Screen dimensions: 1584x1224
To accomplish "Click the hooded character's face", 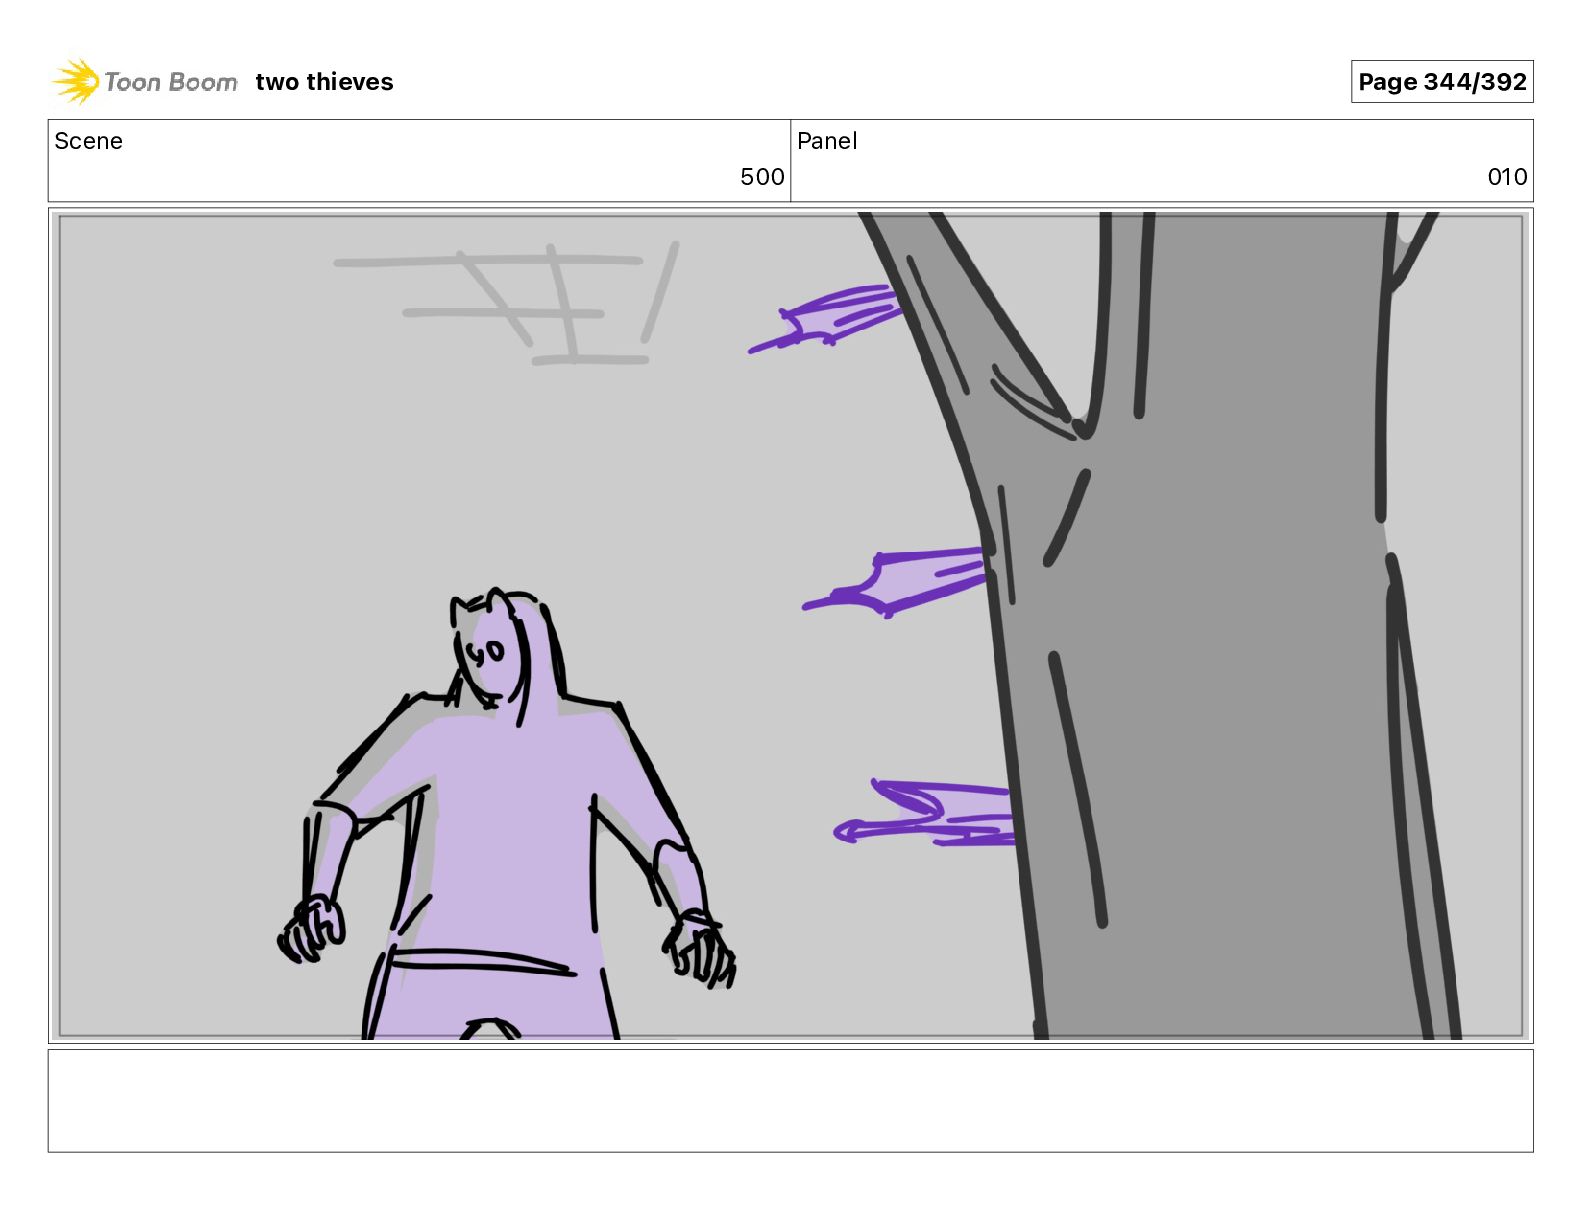I will (x=490, y=655).
